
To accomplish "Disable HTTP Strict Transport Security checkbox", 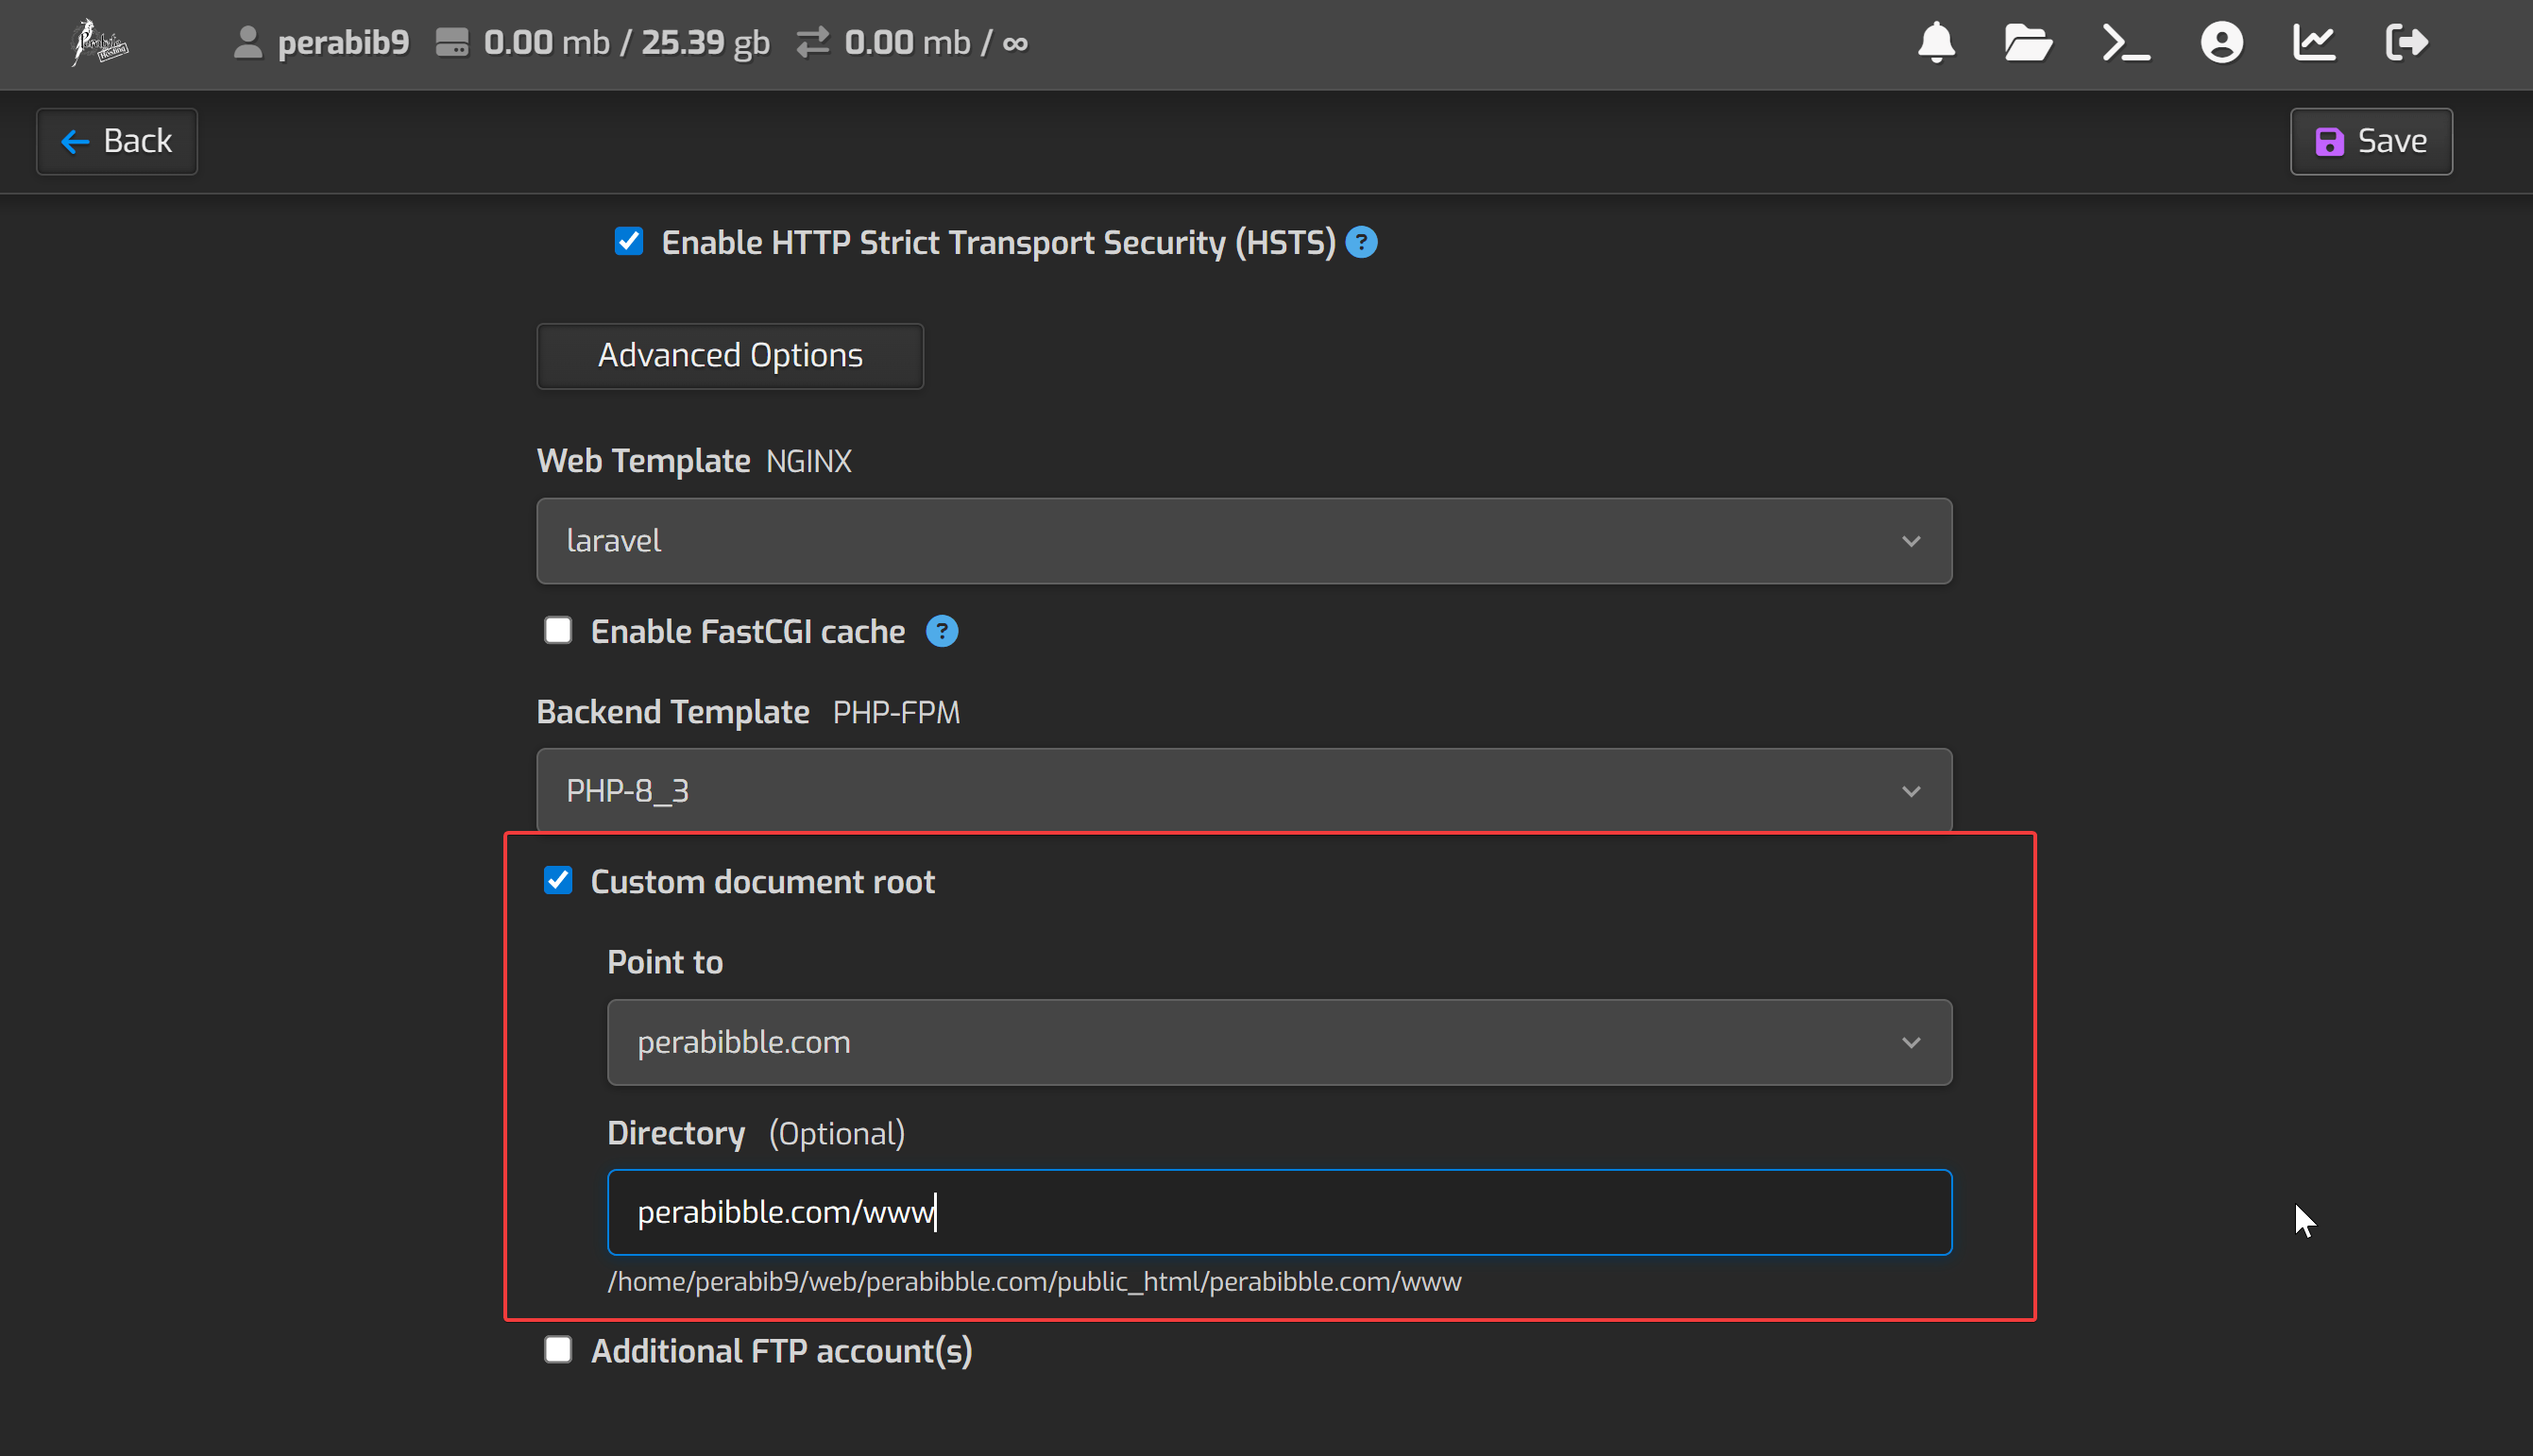I will point(628,241).
